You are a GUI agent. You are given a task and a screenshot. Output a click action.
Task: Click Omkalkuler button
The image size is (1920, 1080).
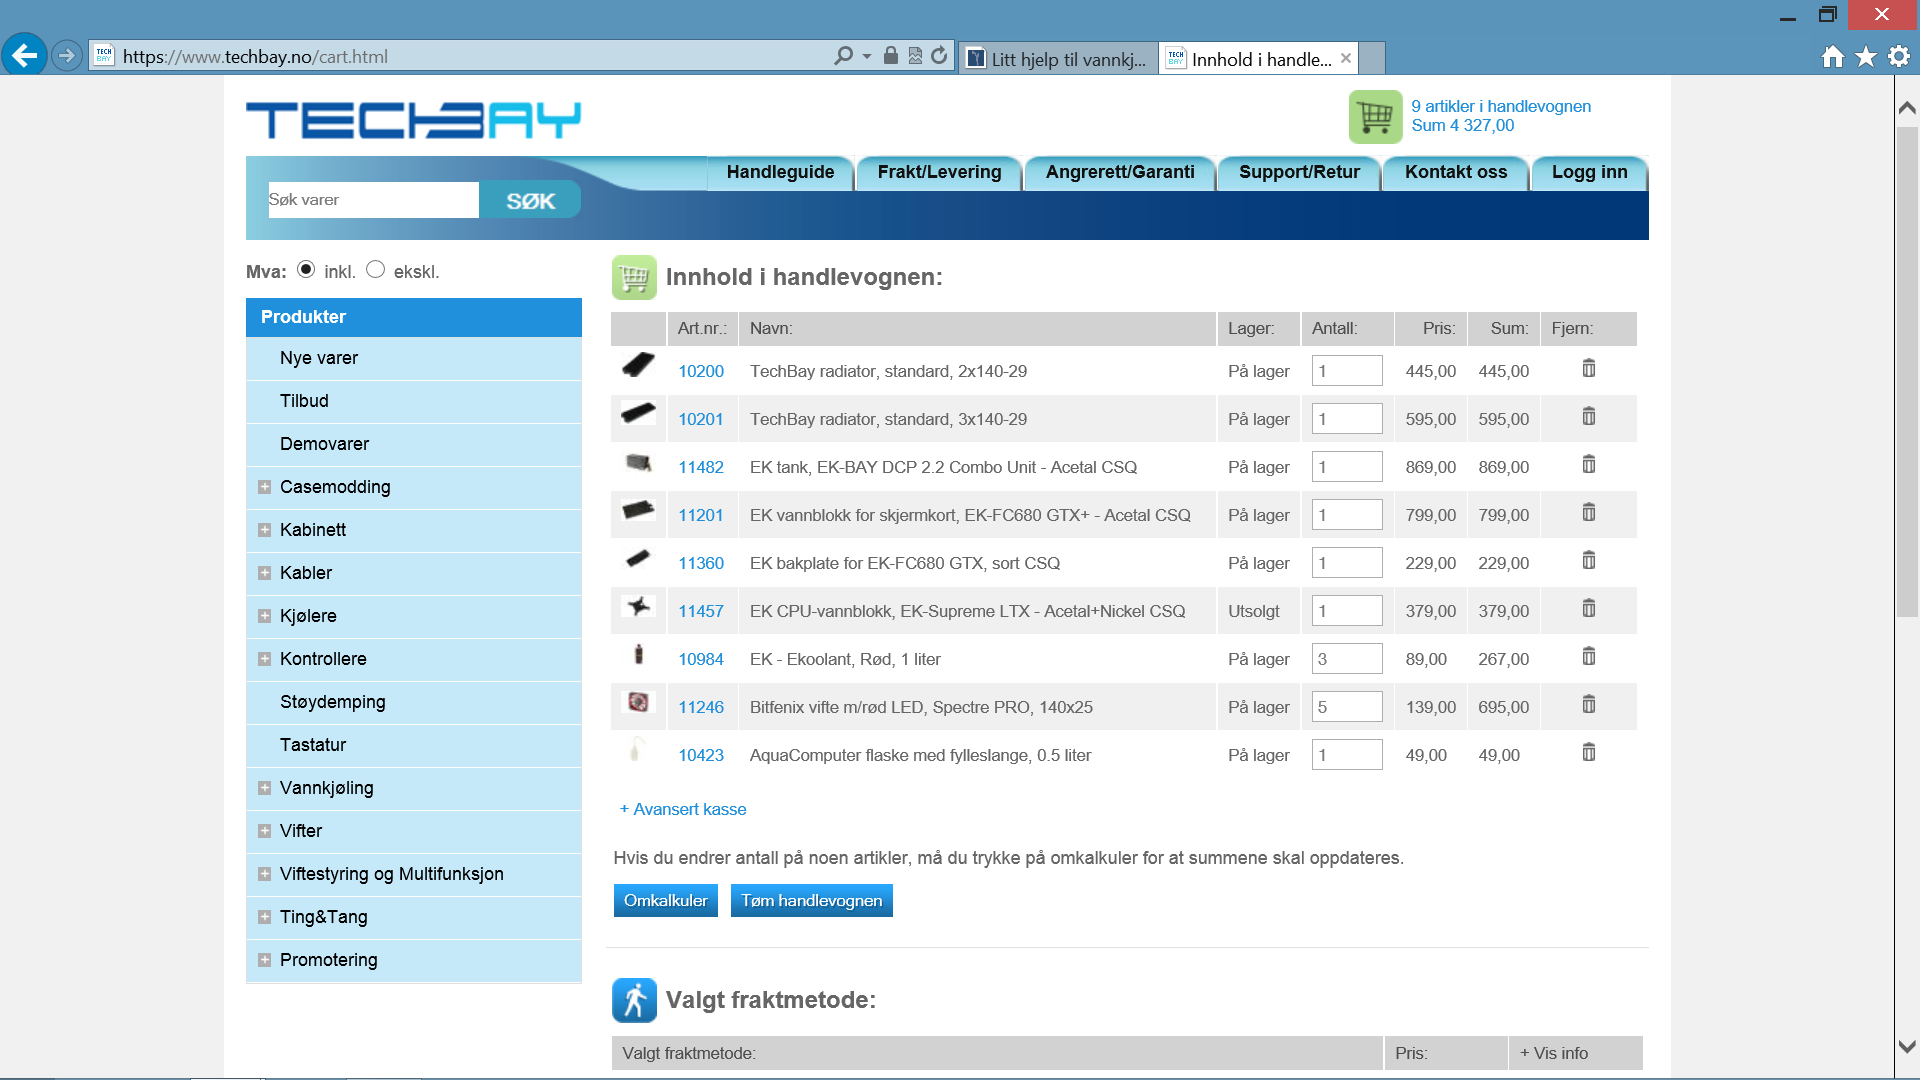tap(665, 900)
